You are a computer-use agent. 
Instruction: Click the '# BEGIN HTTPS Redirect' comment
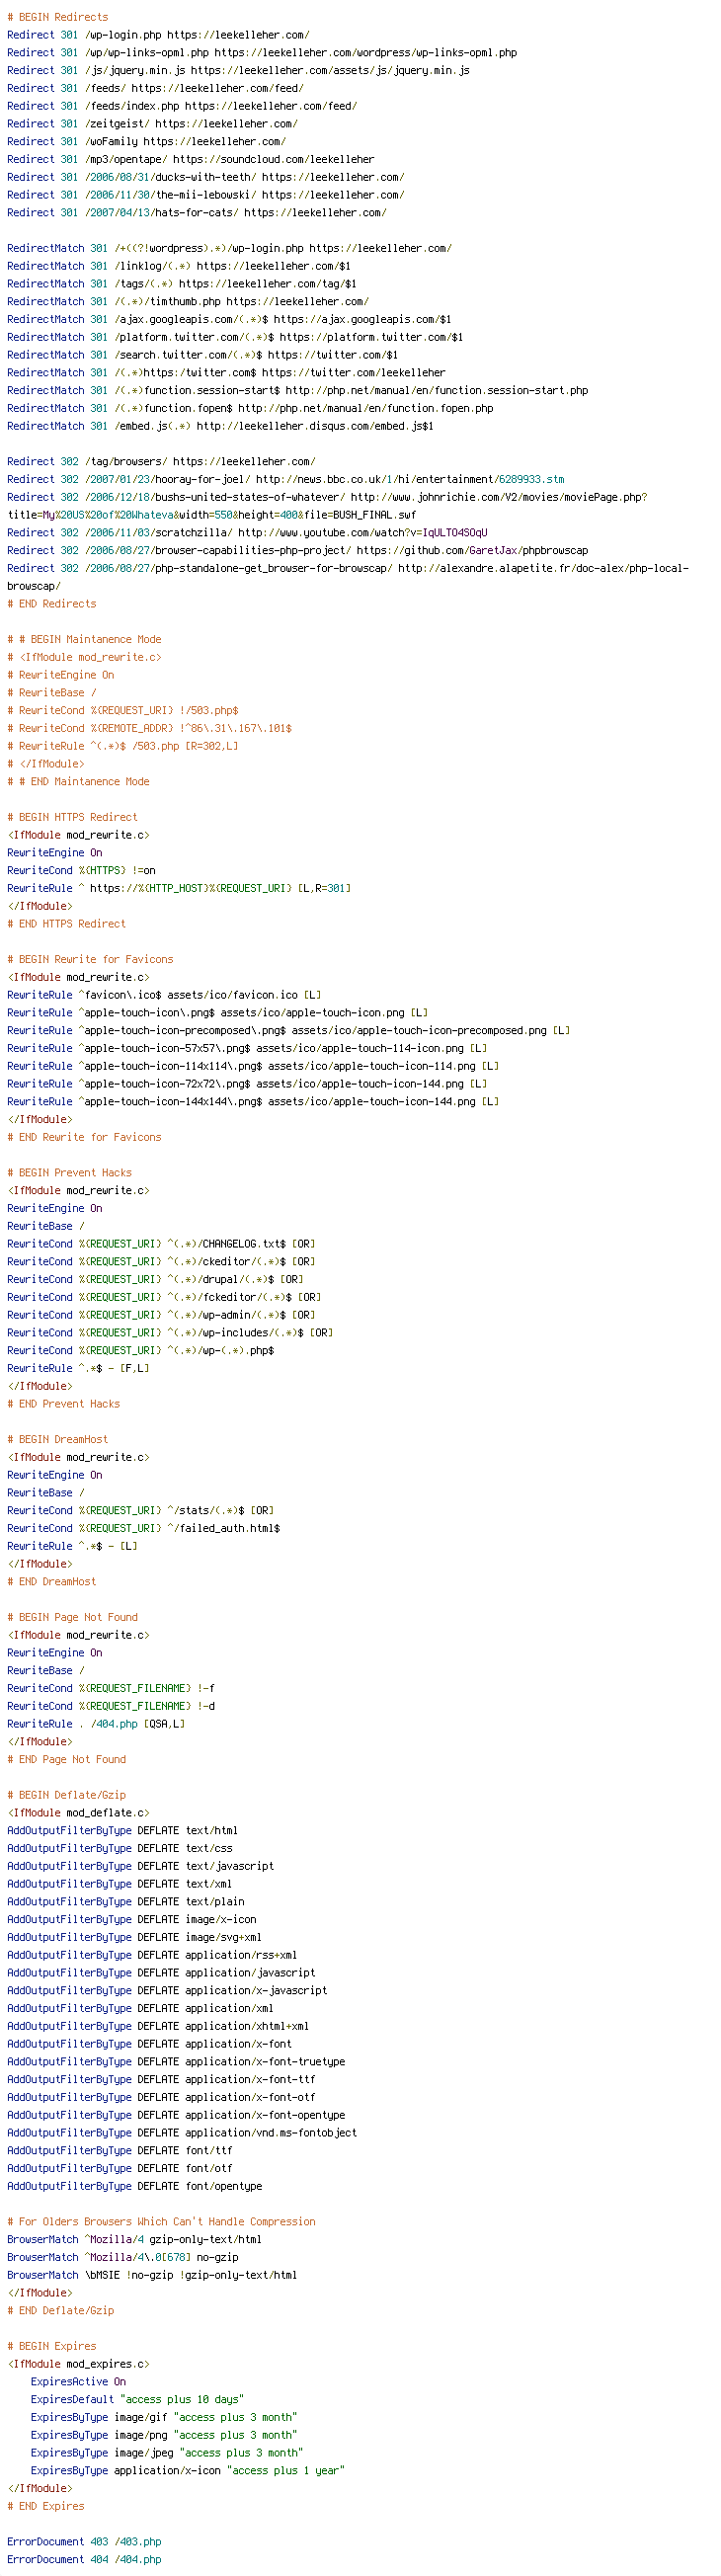click(72, 818)
